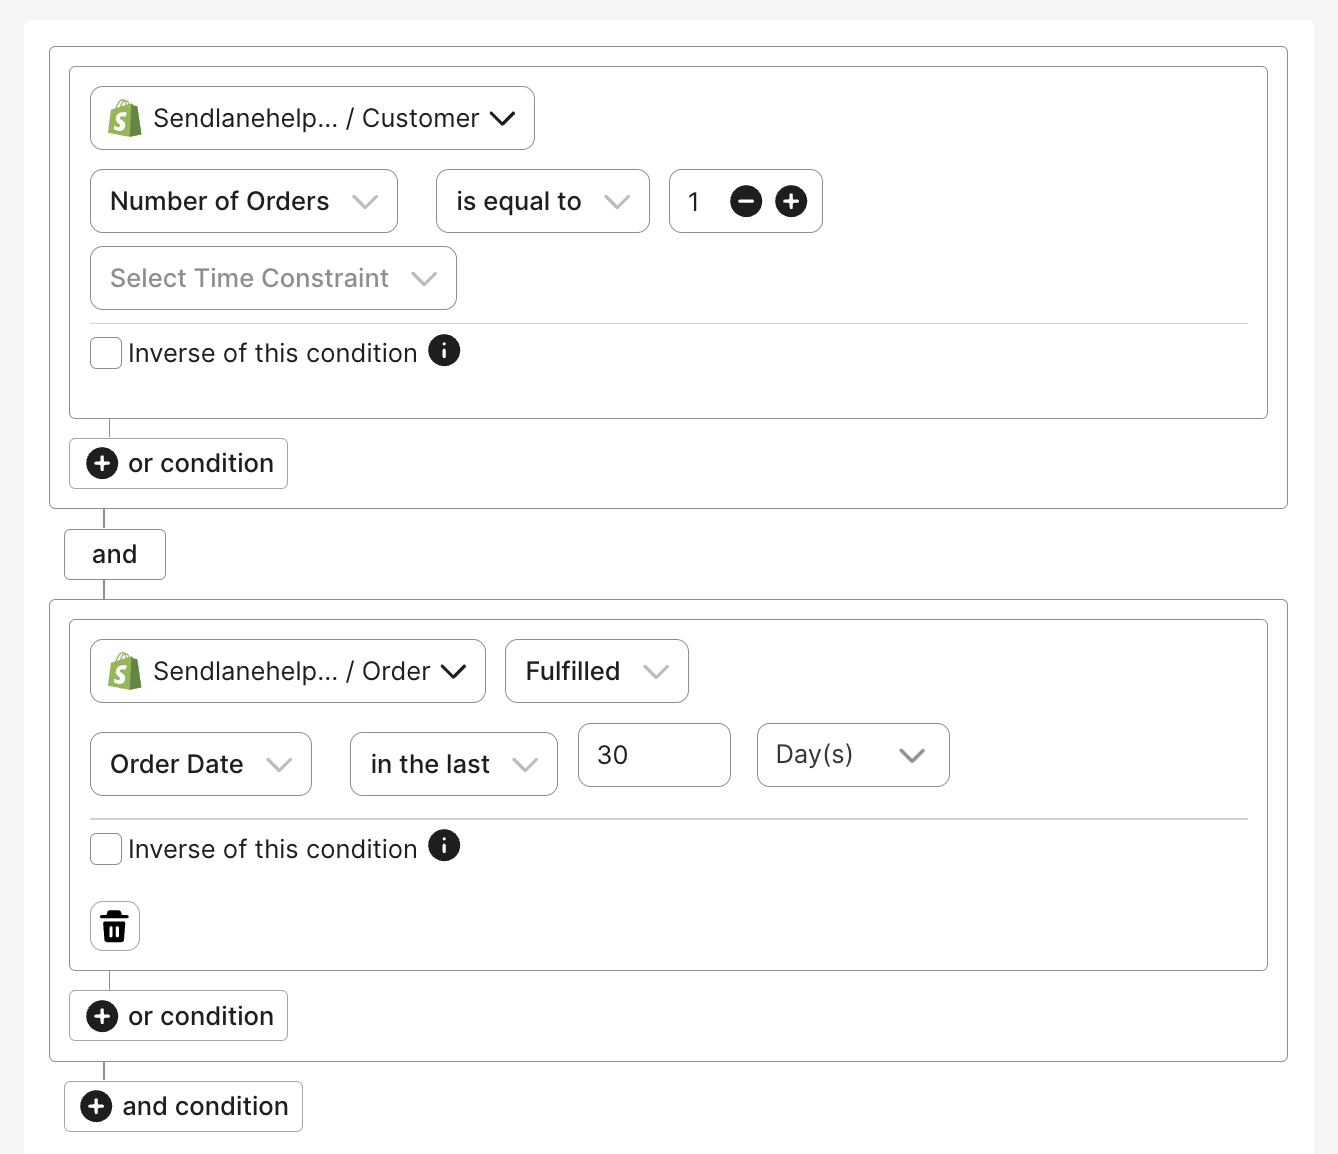This screenshot has width=1338, height=1154.
Task: Enable inverse for the Order Date condition
Action: [x=106, y=849]
